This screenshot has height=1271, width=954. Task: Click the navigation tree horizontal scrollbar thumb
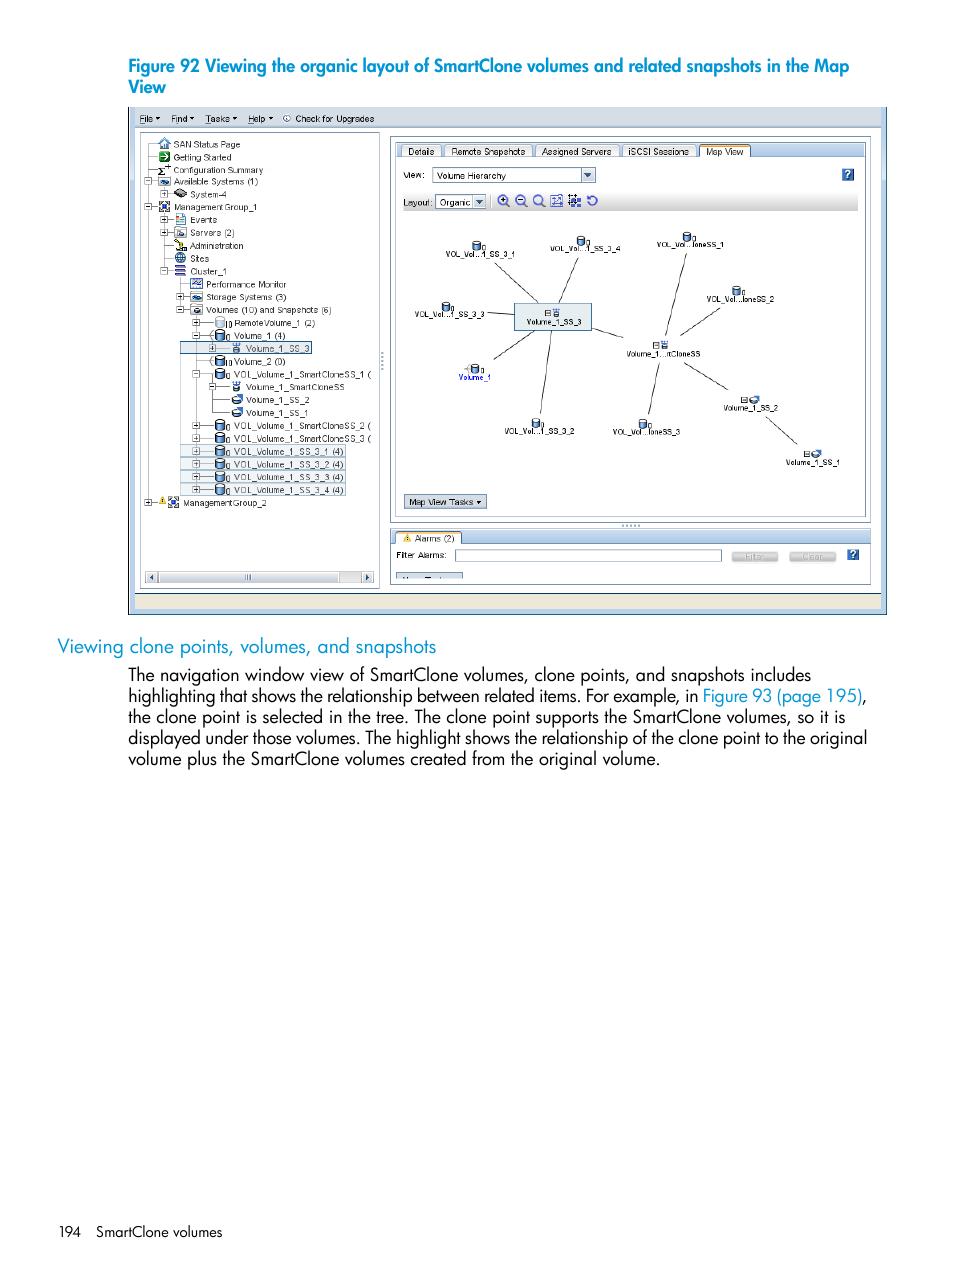248,577
